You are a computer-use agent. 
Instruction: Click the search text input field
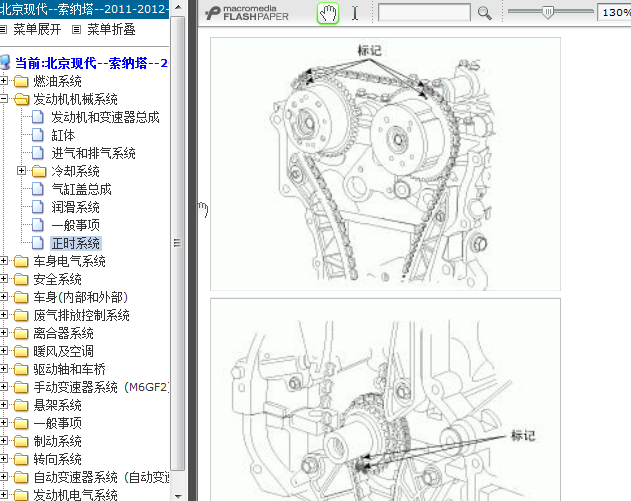[x=424, y=13]
